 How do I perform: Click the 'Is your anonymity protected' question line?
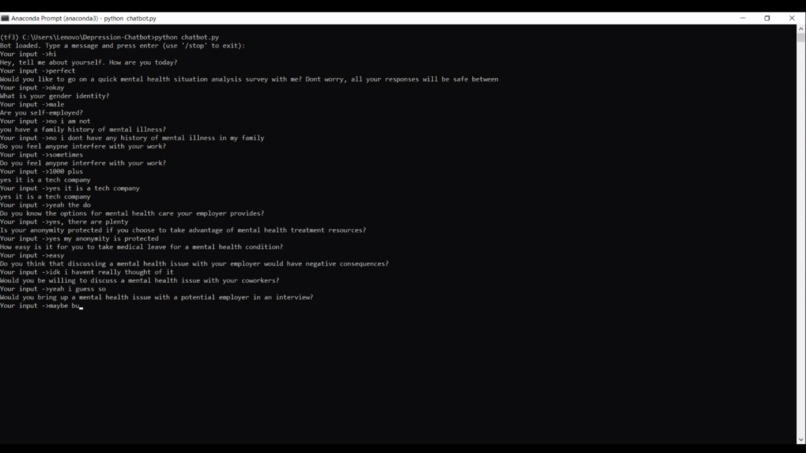[183, 230]
